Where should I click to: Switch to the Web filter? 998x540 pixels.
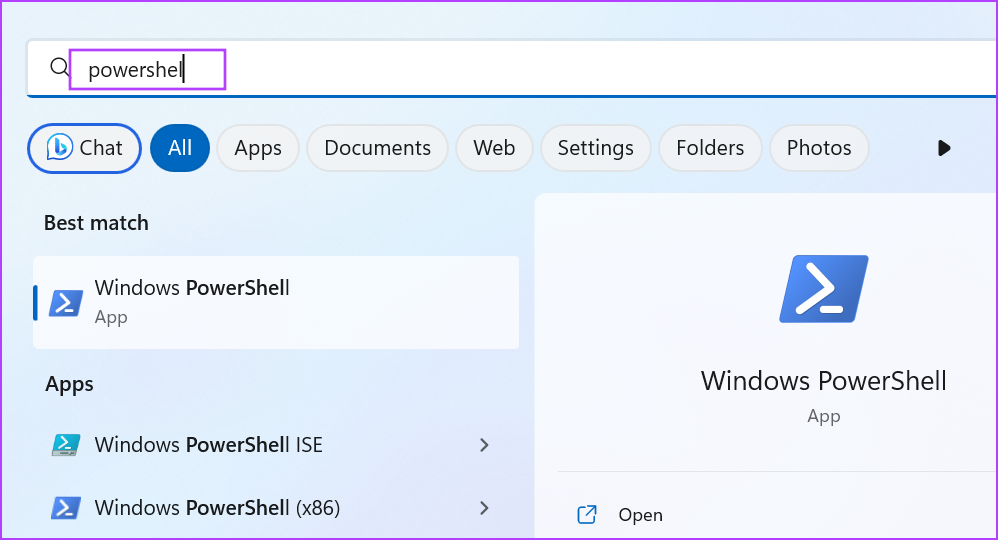[x=494, y=148]
